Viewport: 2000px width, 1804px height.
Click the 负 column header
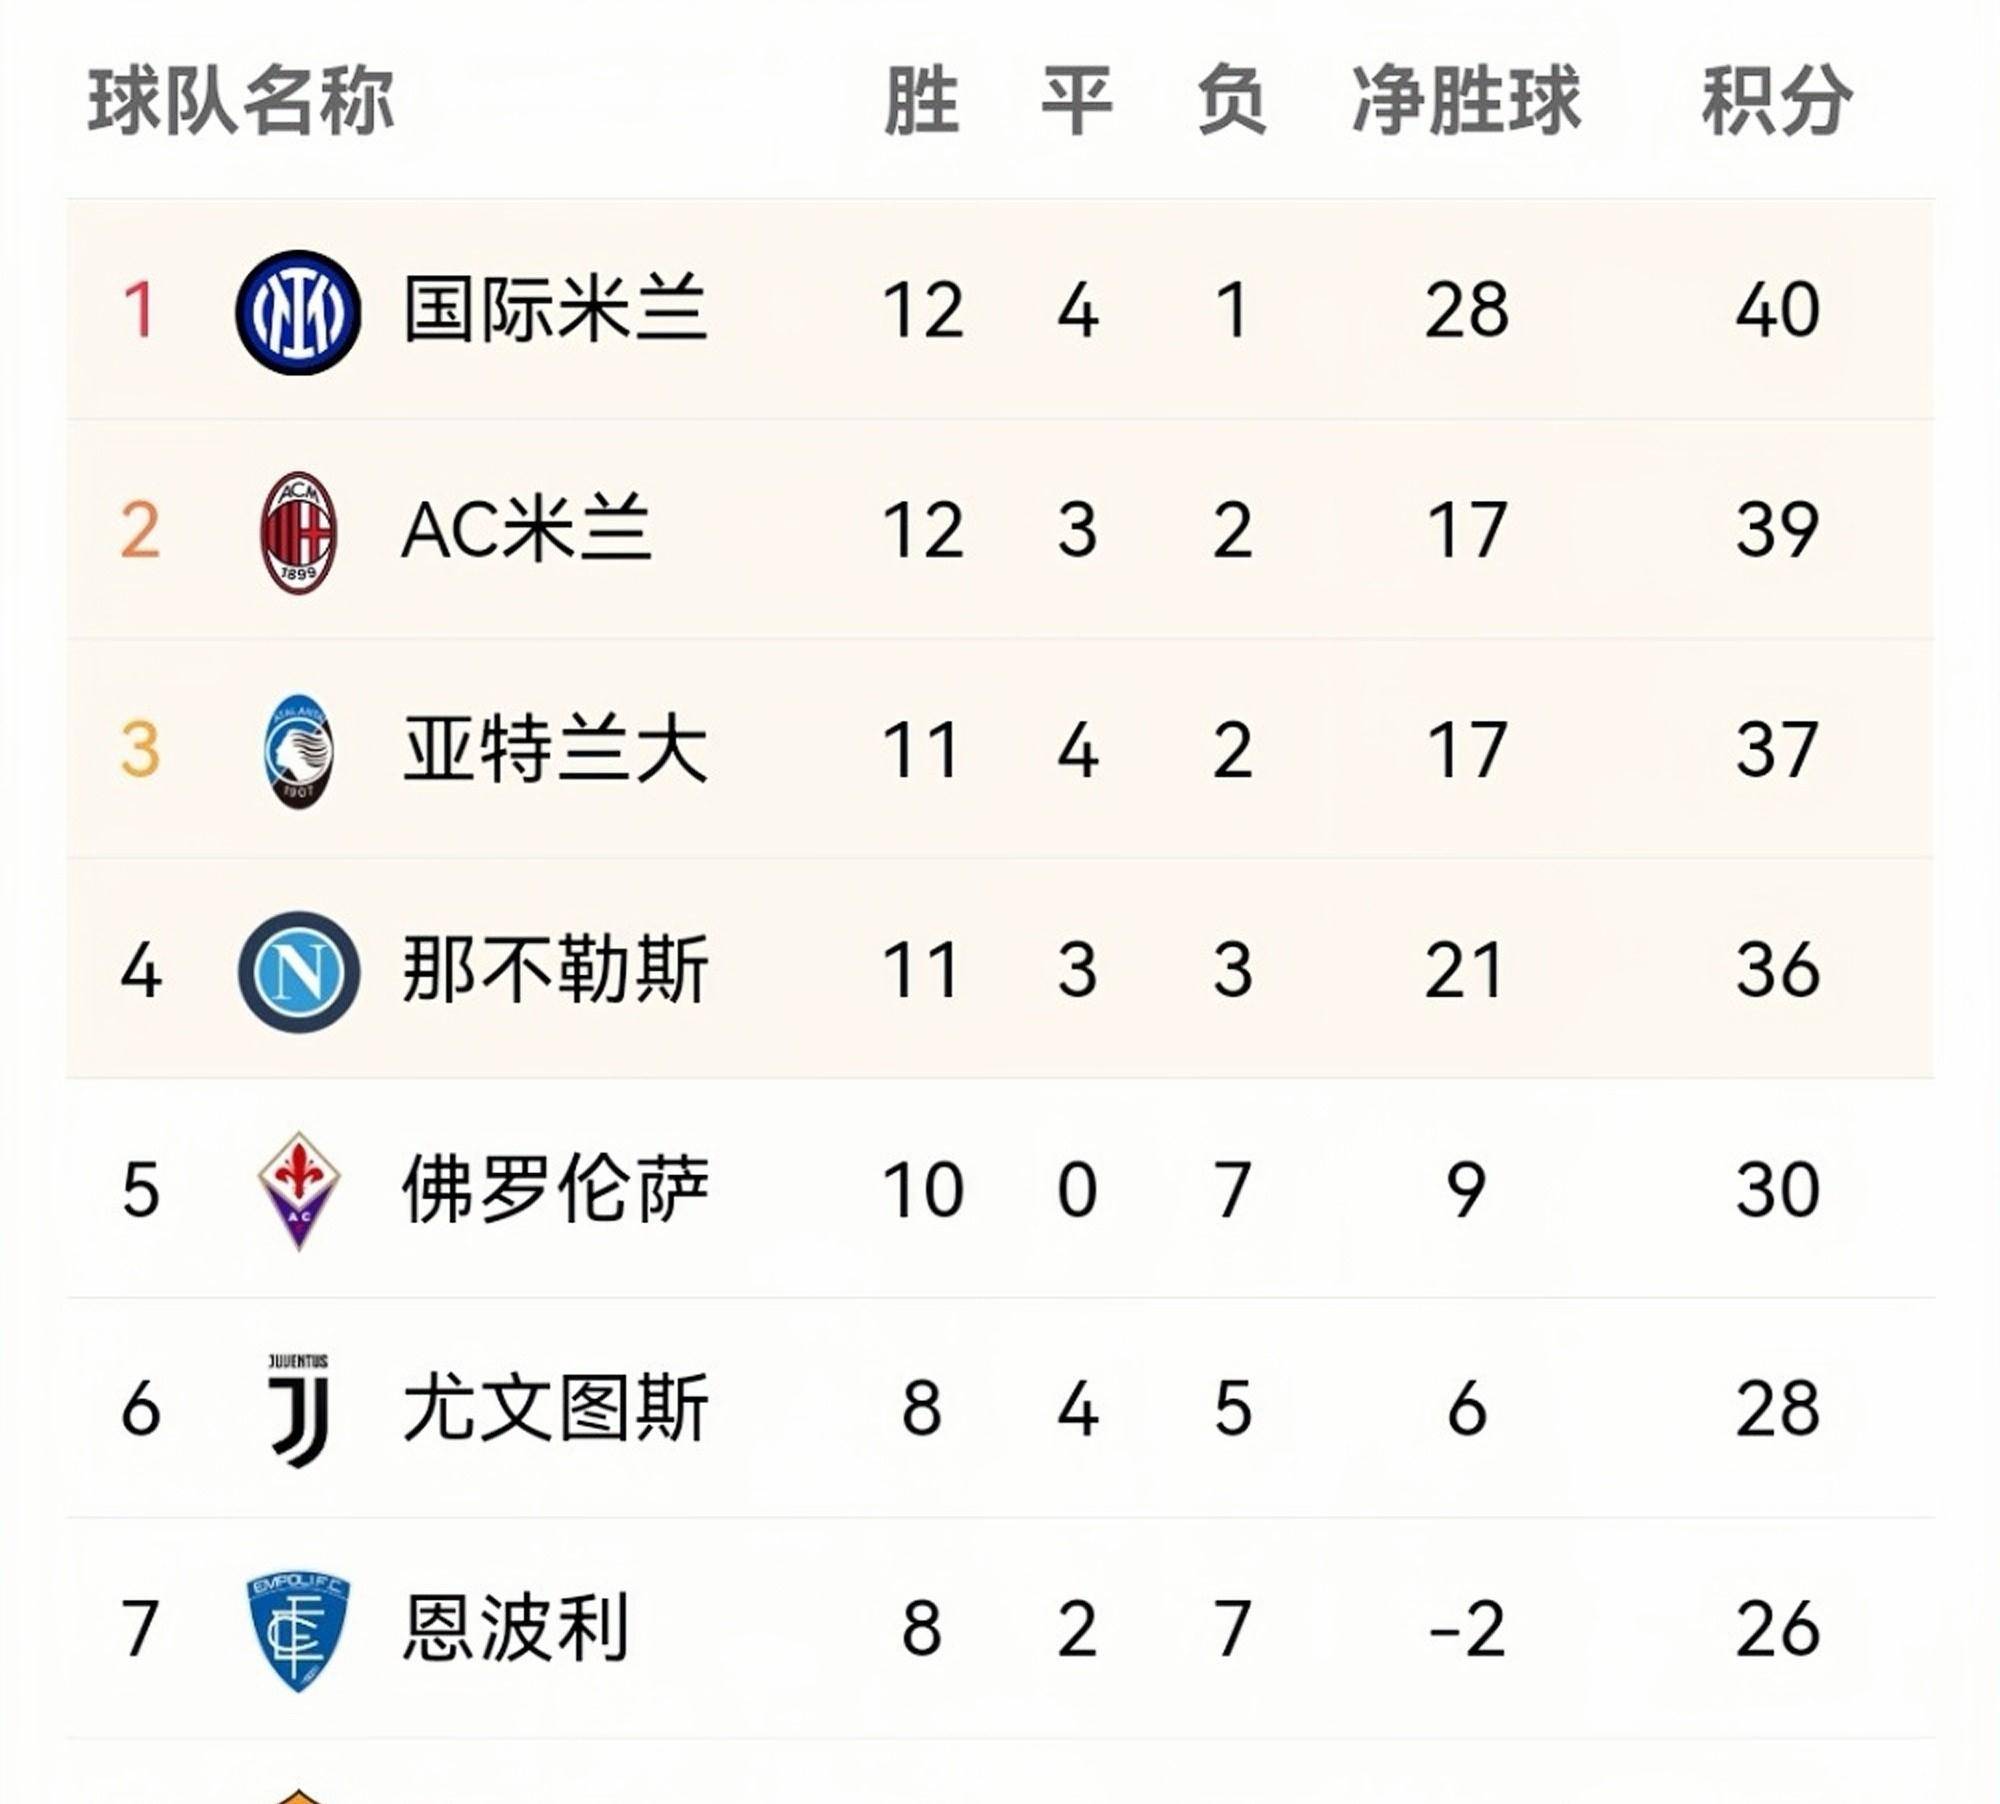[1232, 101]
